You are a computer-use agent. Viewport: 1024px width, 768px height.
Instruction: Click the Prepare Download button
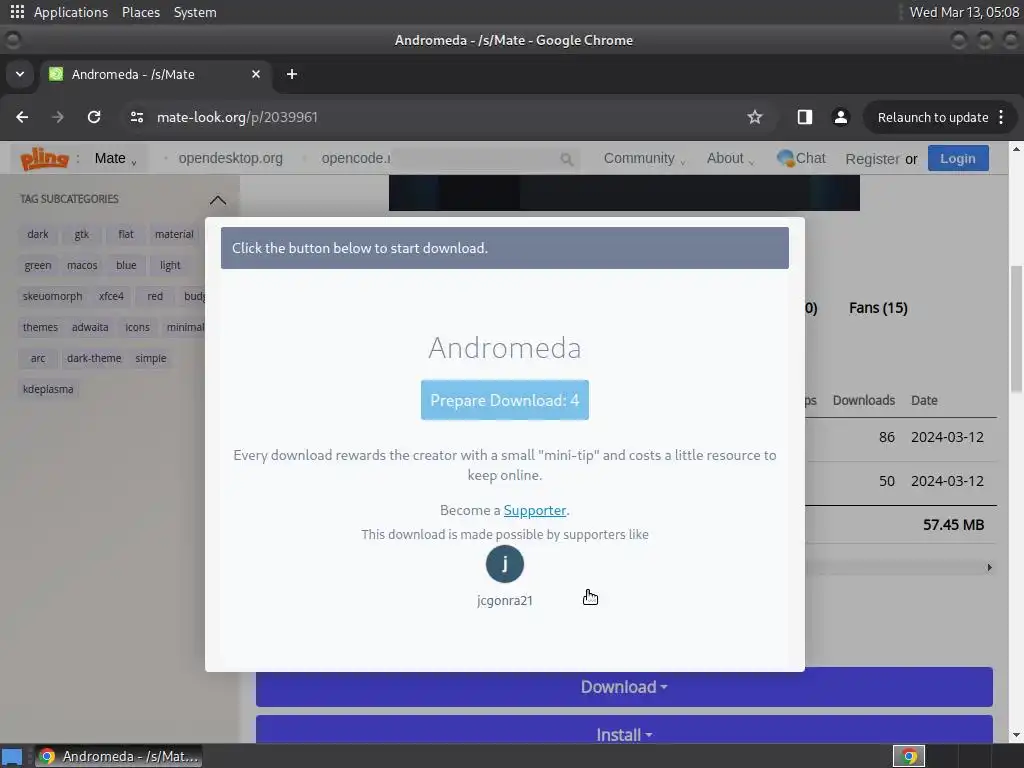[505, 400]
